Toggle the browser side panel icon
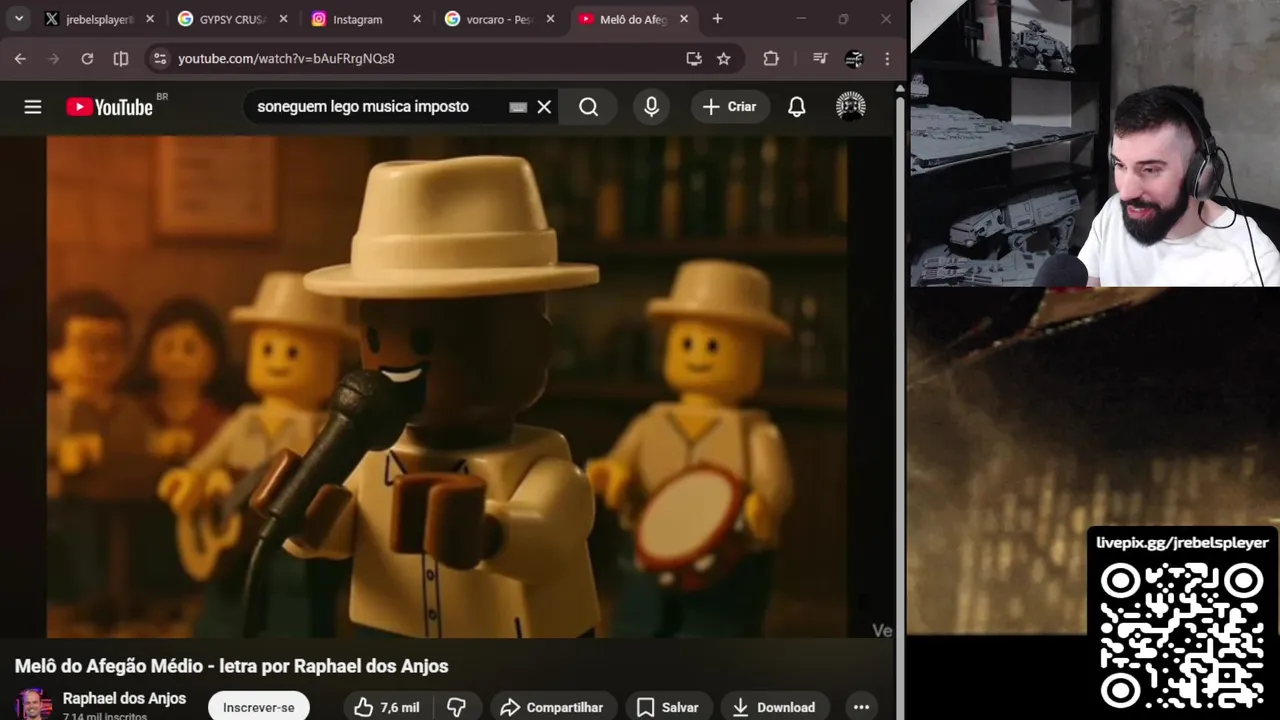The width and height of the screenshot is (1280, 720). [121, 59]
